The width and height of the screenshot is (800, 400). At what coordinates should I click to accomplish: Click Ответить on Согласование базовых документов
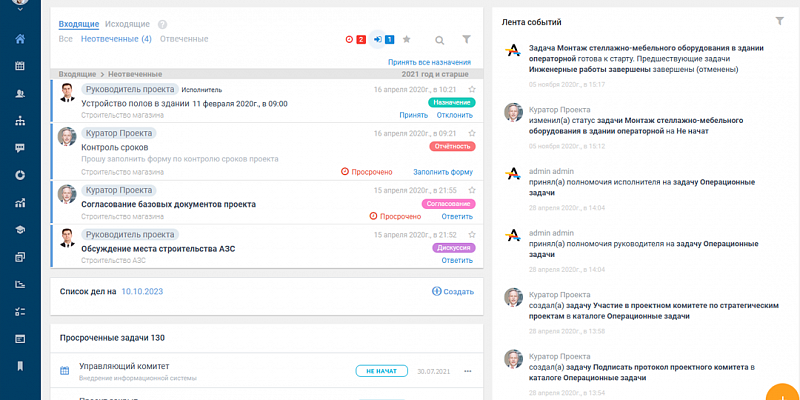(x=457, y=216)
